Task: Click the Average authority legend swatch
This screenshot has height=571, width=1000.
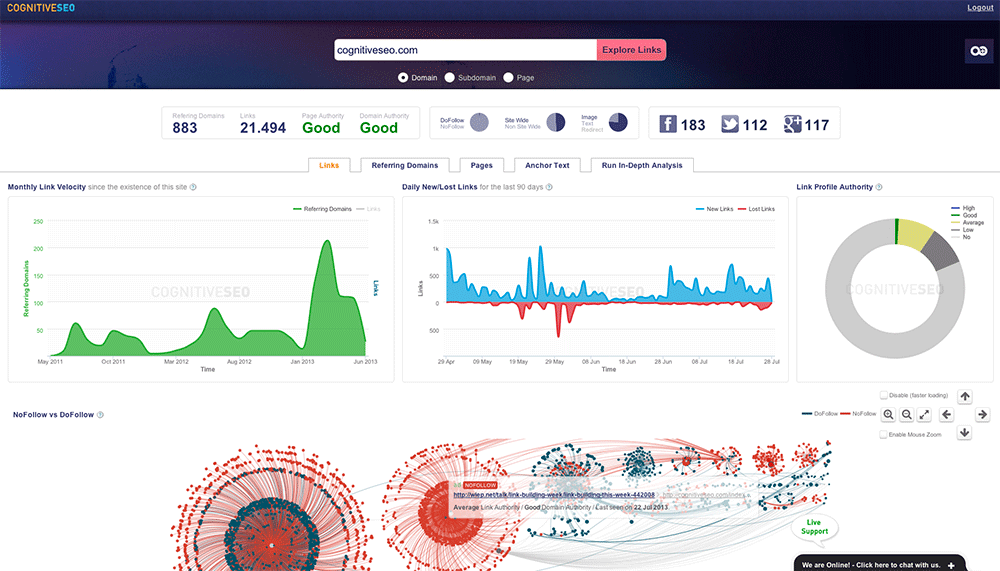Action: [955, 223]
